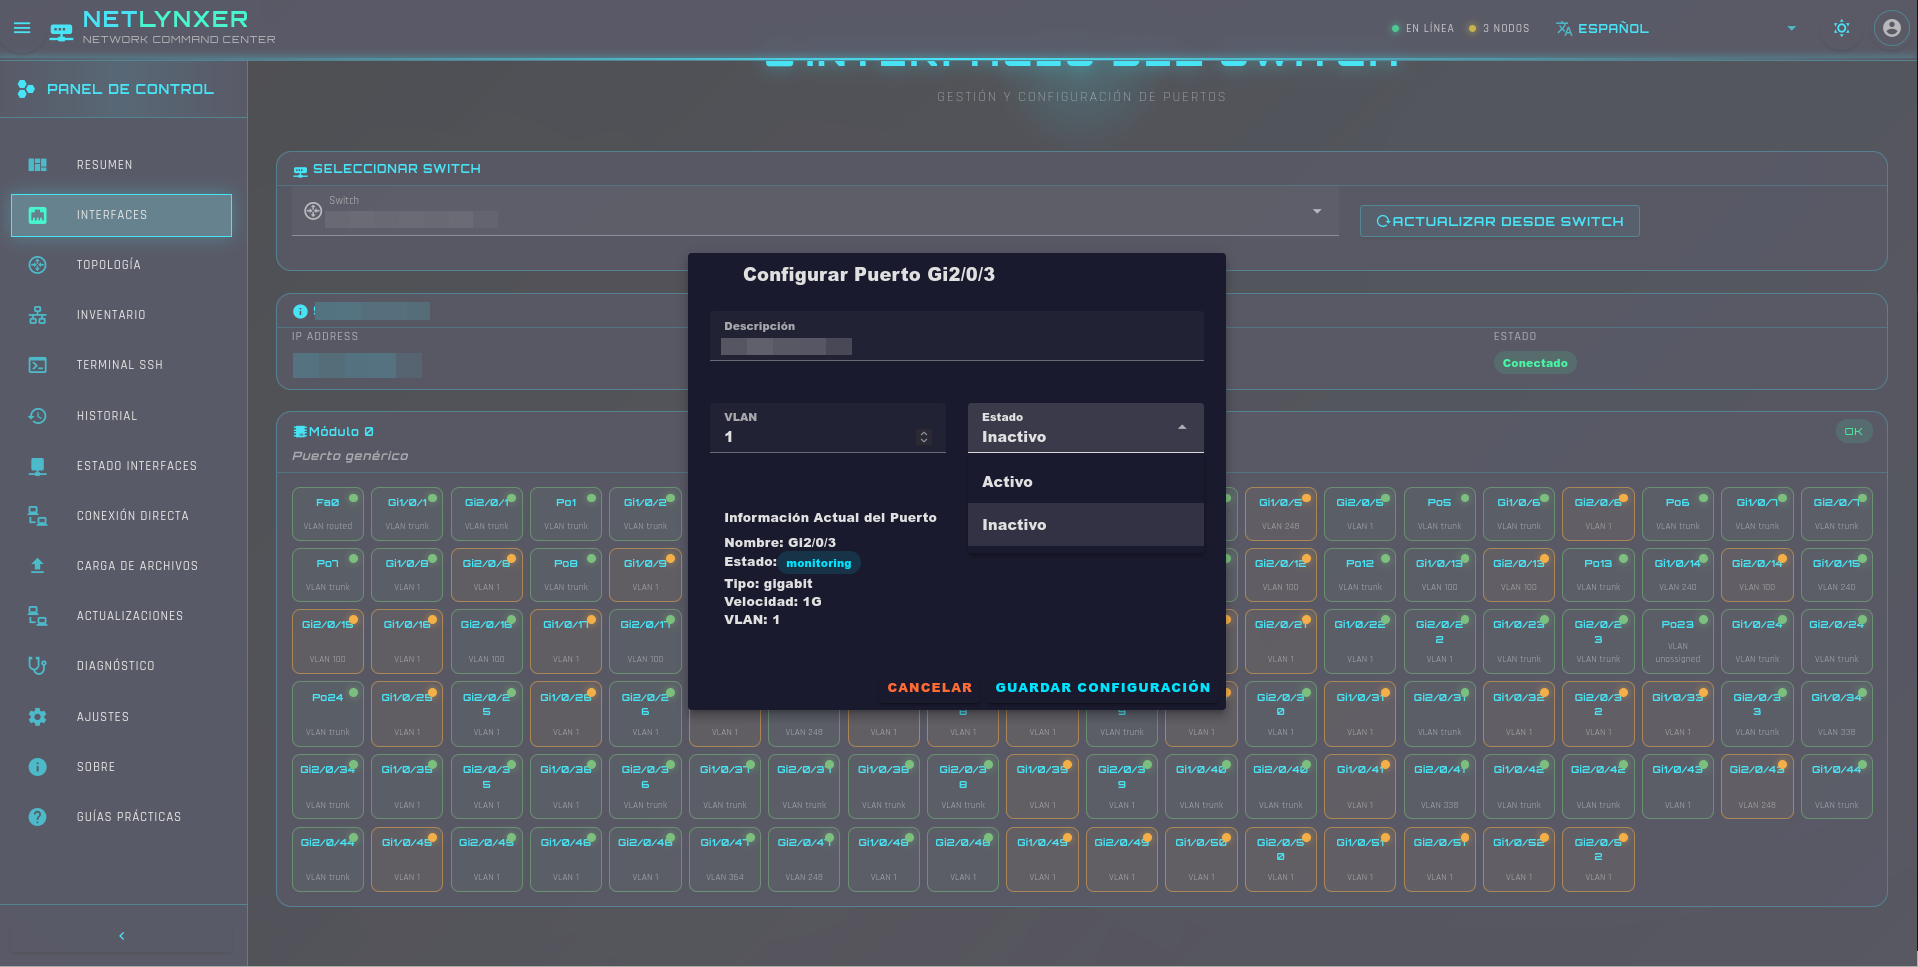Click the Terminal SSH sidebar icon
This screenshot has width=1918, height=967.
(x=38, y=365)
